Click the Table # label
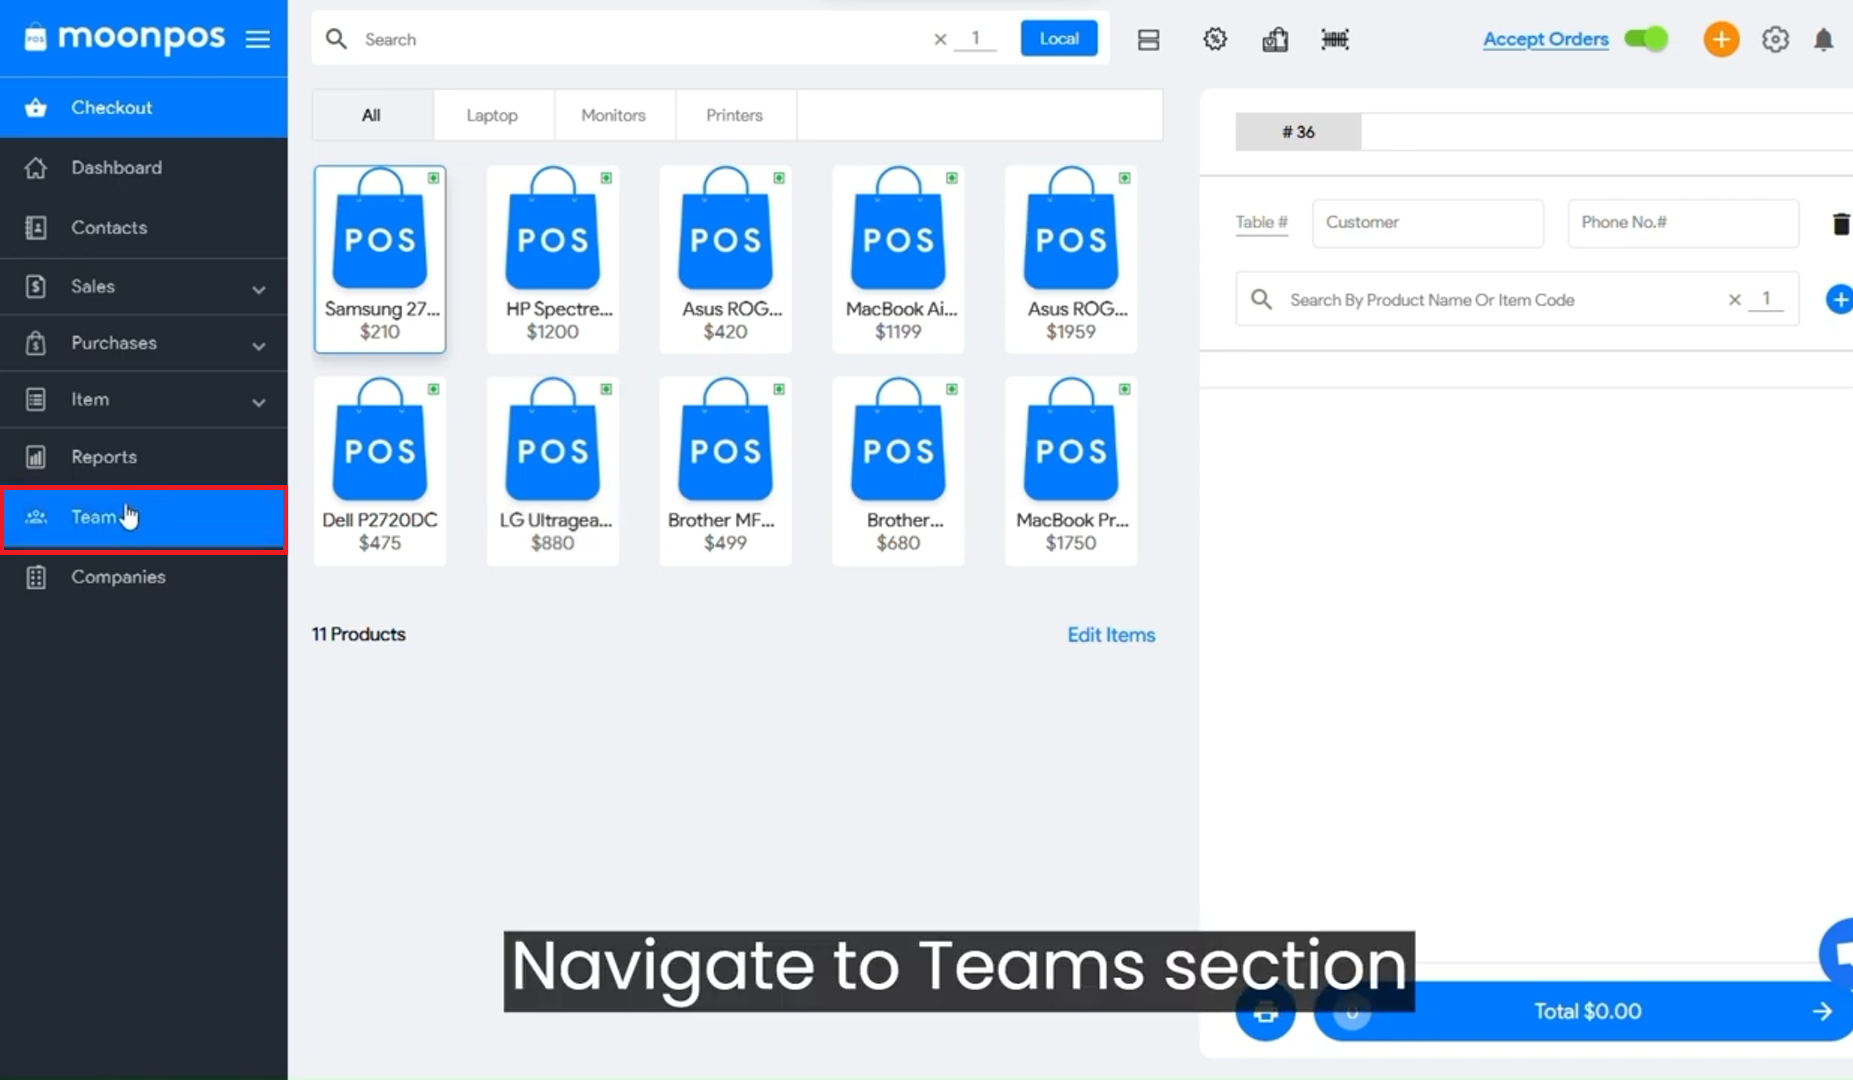The image size is (1853, 1080). coord(1262,222)
